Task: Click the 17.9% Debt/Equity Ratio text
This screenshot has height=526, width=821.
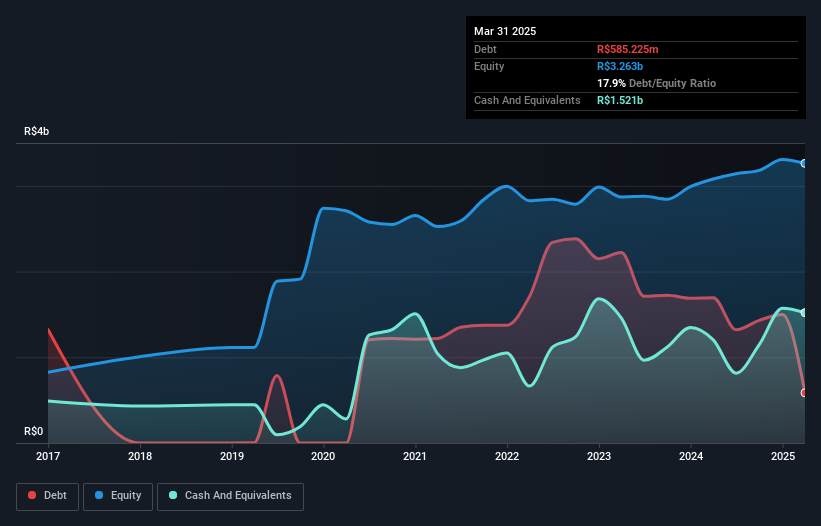Action: pos(656,83)
